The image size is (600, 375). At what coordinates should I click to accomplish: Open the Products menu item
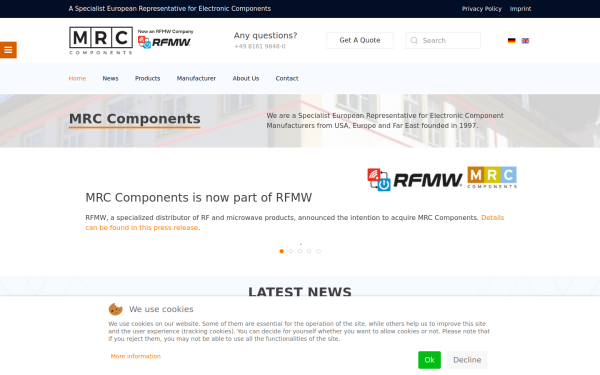point(147,78)
